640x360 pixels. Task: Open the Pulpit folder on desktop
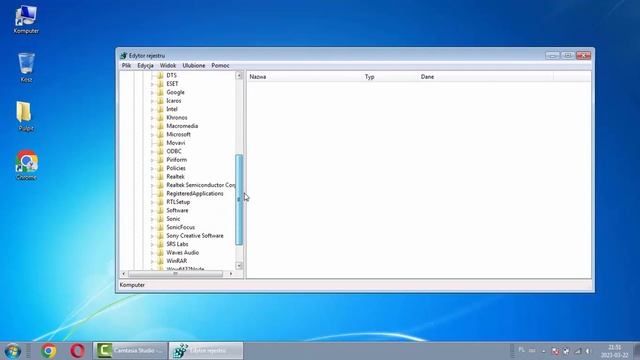click(25, 116)
